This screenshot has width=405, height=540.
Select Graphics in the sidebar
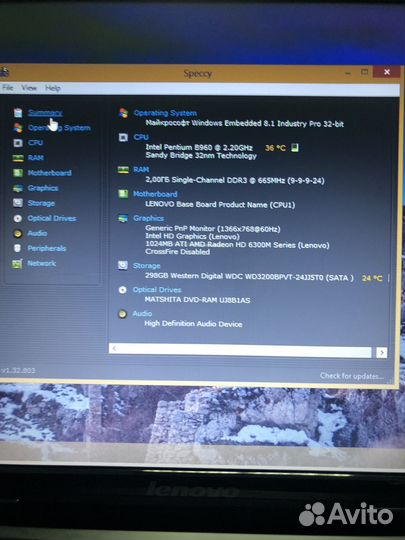point(43,188)
